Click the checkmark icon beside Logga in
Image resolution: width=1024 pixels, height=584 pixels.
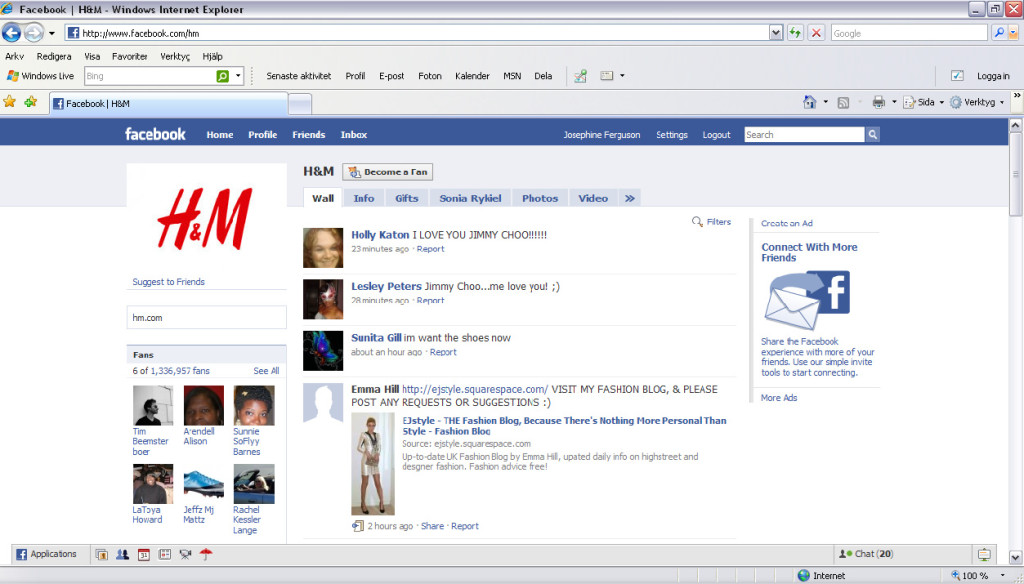[957, 76]
